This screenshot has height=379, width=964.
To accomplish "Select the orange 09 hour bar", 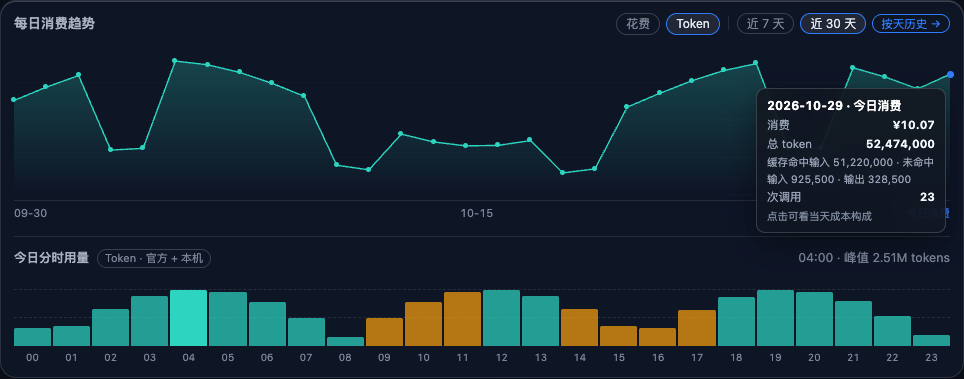I will point(384,332).
